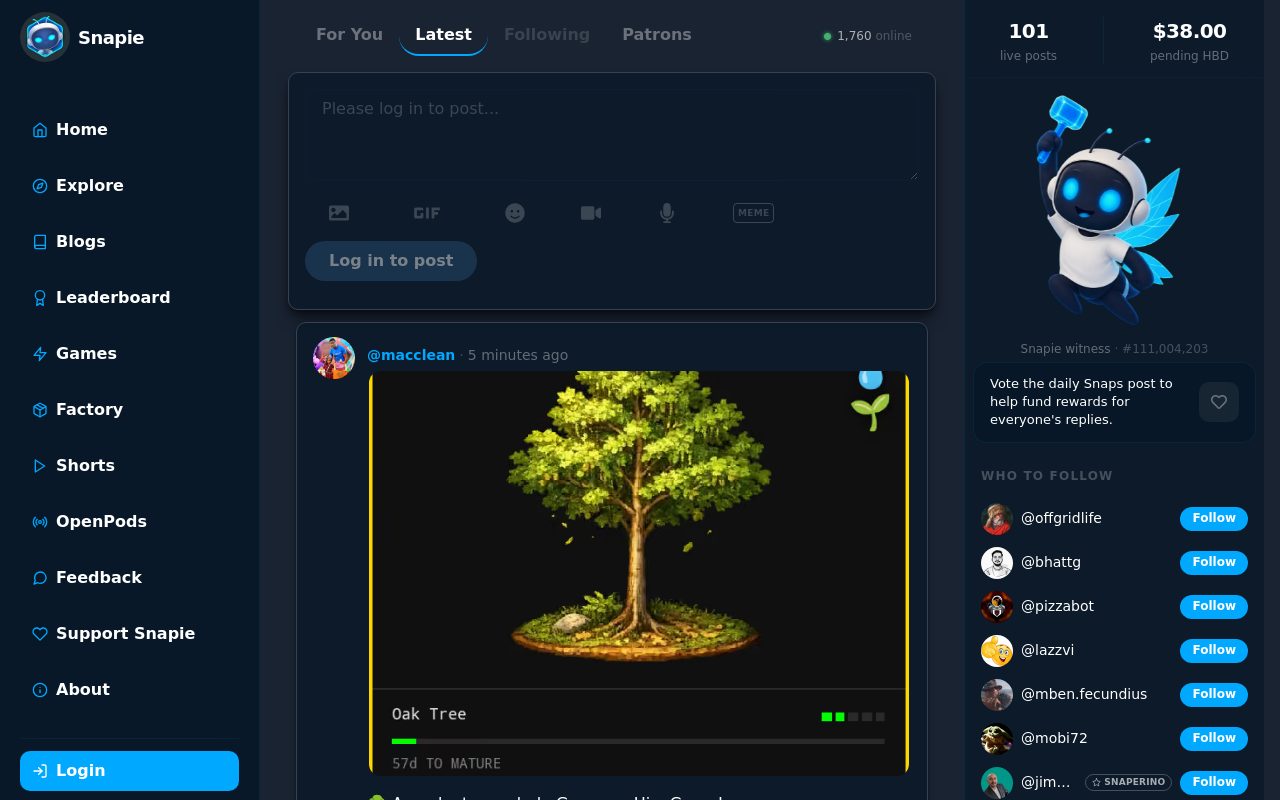Open the Feedback page

pyautogui.click(x=129, y=577)
